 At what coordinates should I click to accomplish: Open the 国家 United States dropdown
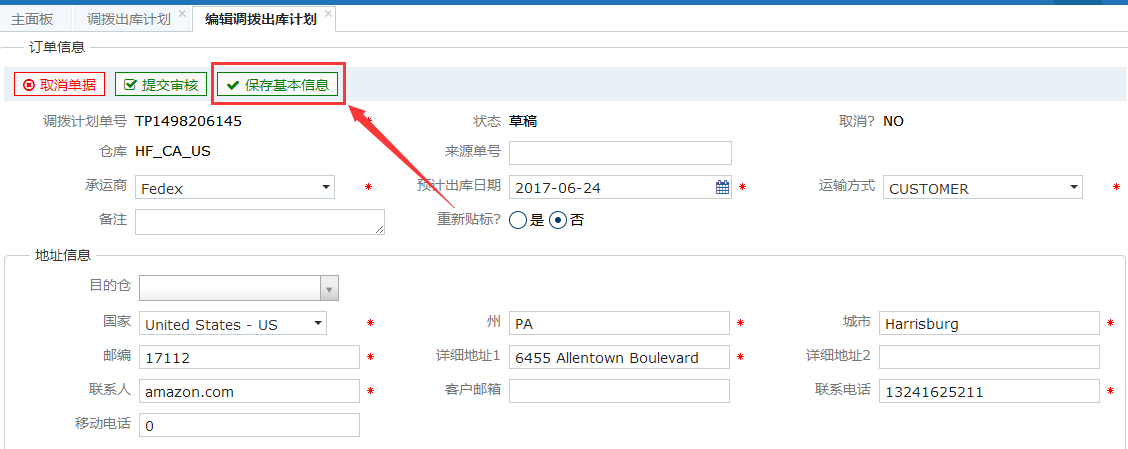click(x=232, y=324)
